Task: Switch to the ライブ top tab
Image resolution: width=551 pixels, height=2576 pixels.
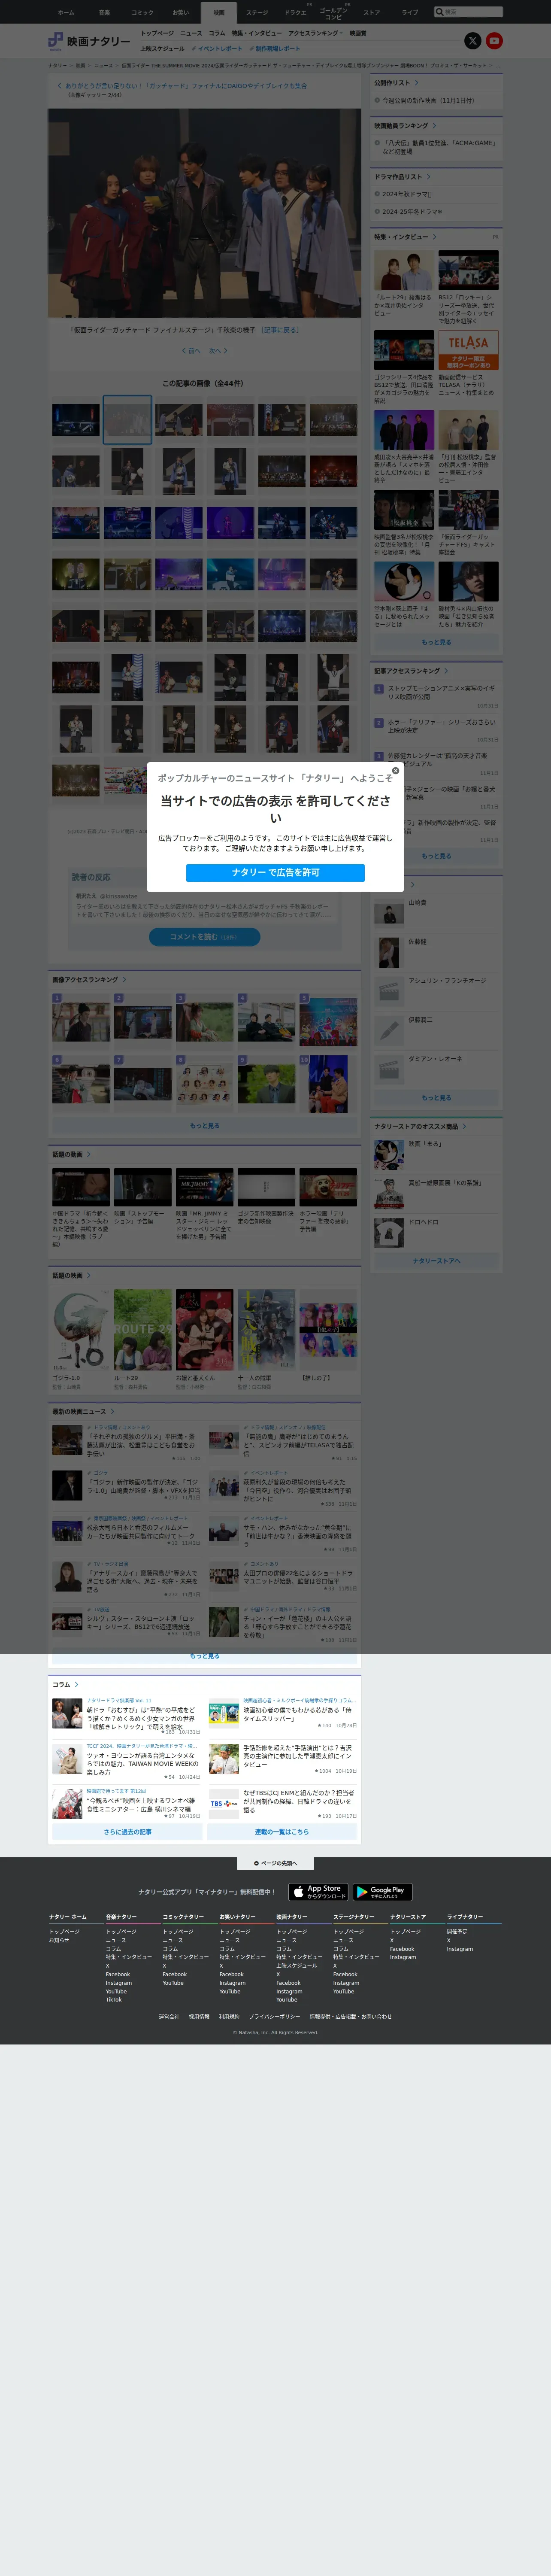Action: [410, 13]
